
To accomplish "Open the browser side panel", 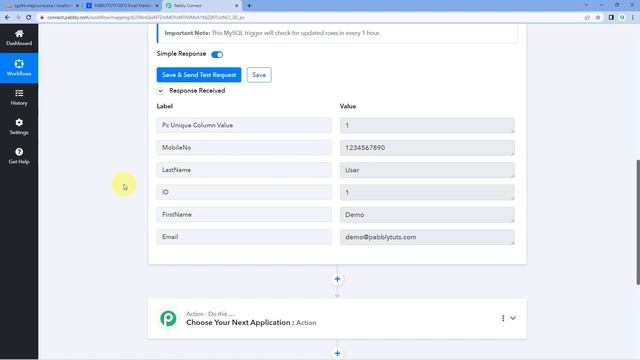I will tap(611, 18).
